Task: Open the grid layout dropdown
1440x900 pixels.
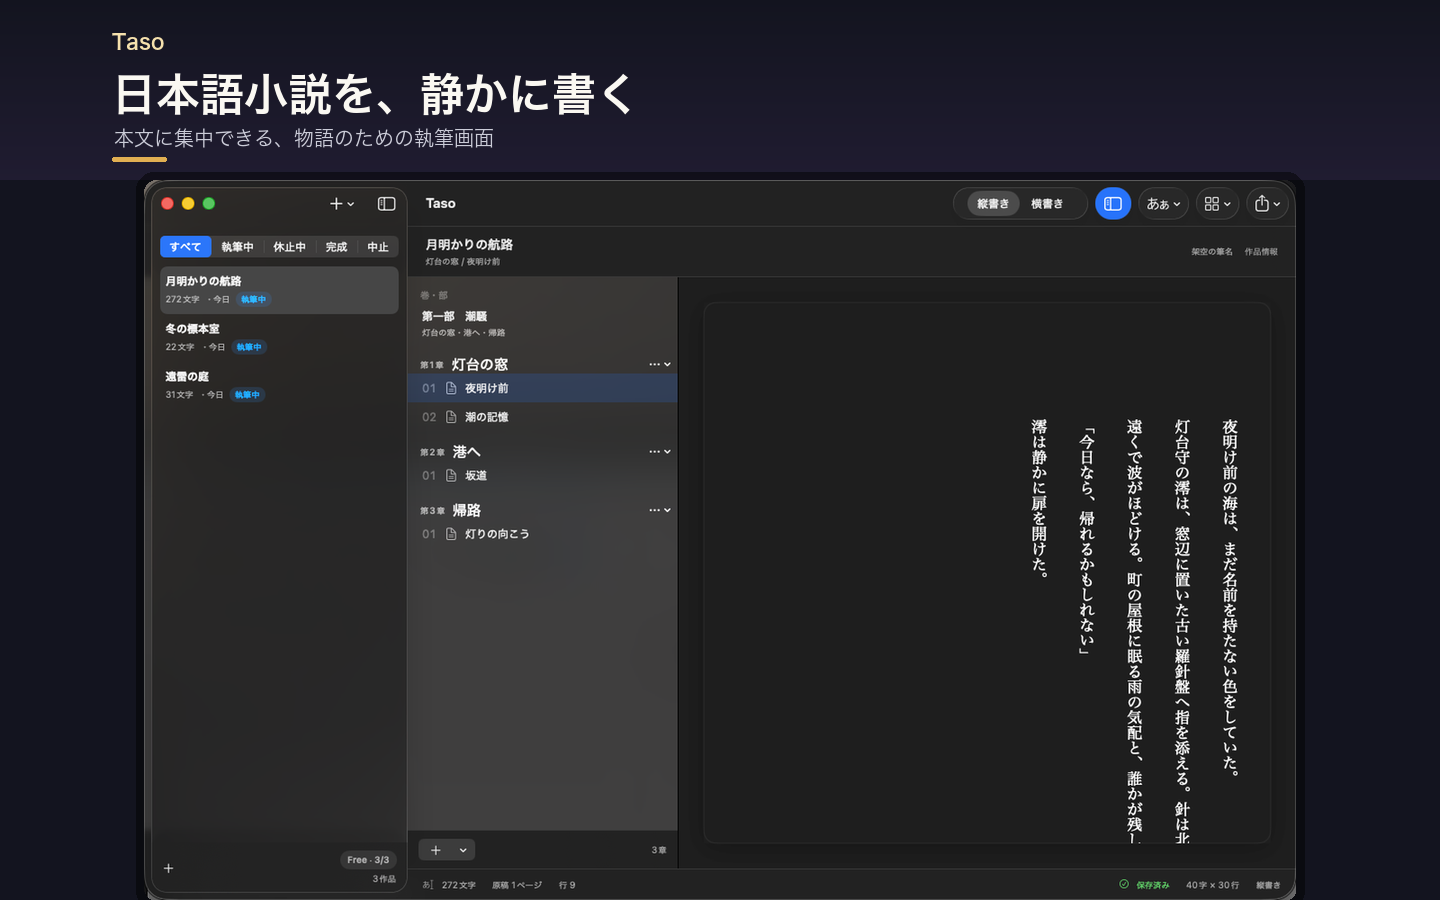Action: pos(1217,204)
